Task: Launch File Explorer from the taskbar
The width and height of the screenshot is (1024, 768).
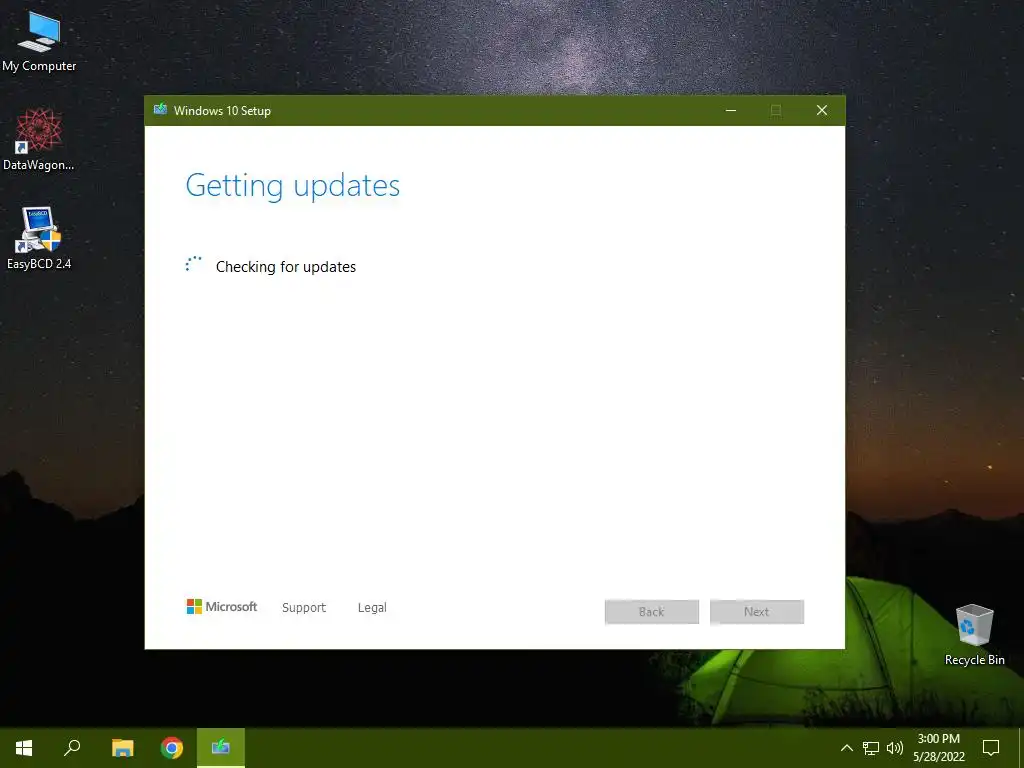Action: (x=122, y=748)
